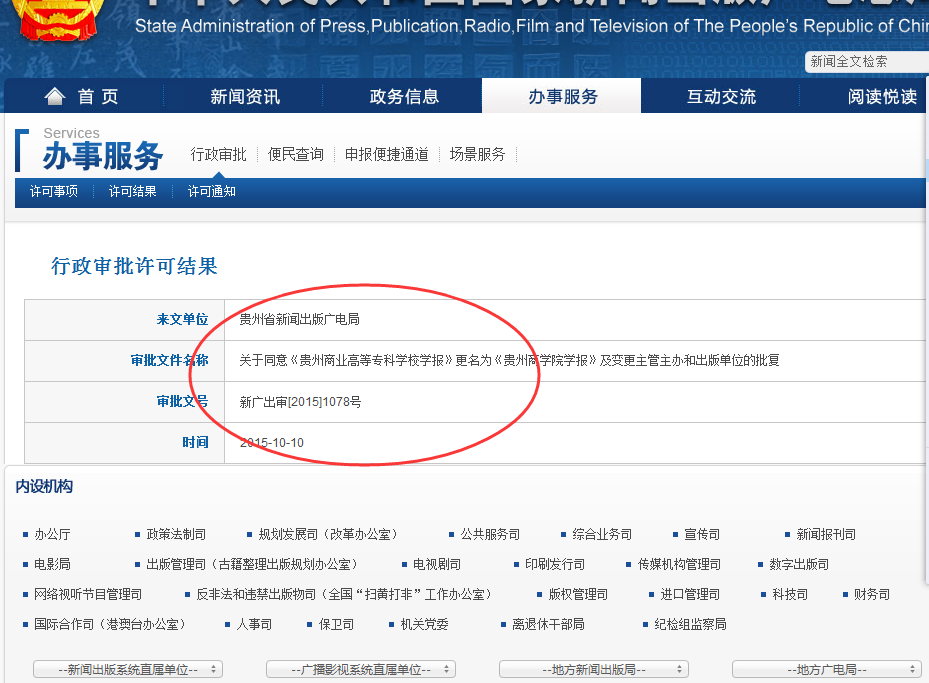This screenshot has width=929, height=683.
Task: Open the 综合业务司 link
Action: tap(602, 534)
